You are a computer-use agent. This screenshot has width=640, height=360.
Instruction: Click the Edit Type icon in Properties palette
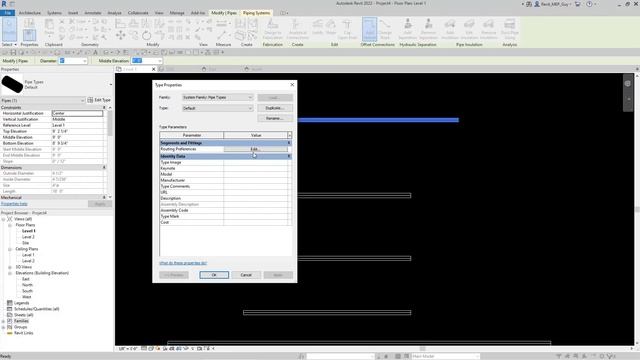[90, 100]
